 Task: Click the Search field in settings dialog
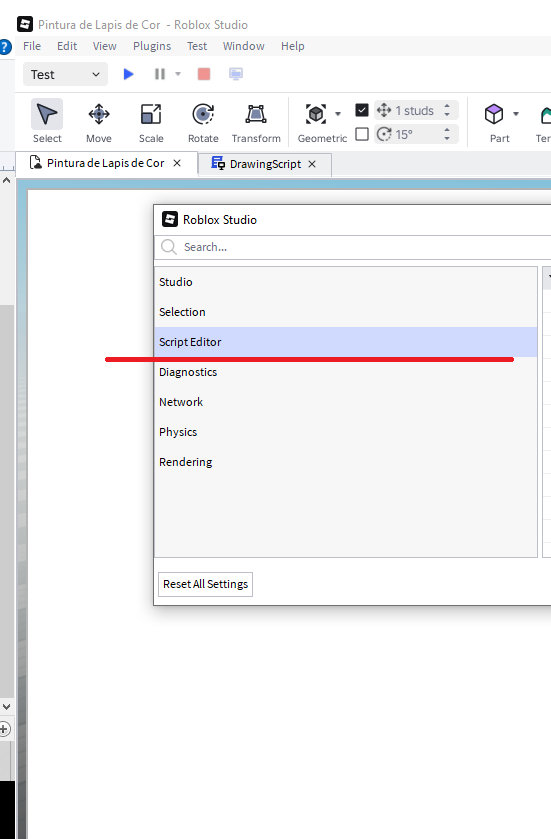point(353,247)
